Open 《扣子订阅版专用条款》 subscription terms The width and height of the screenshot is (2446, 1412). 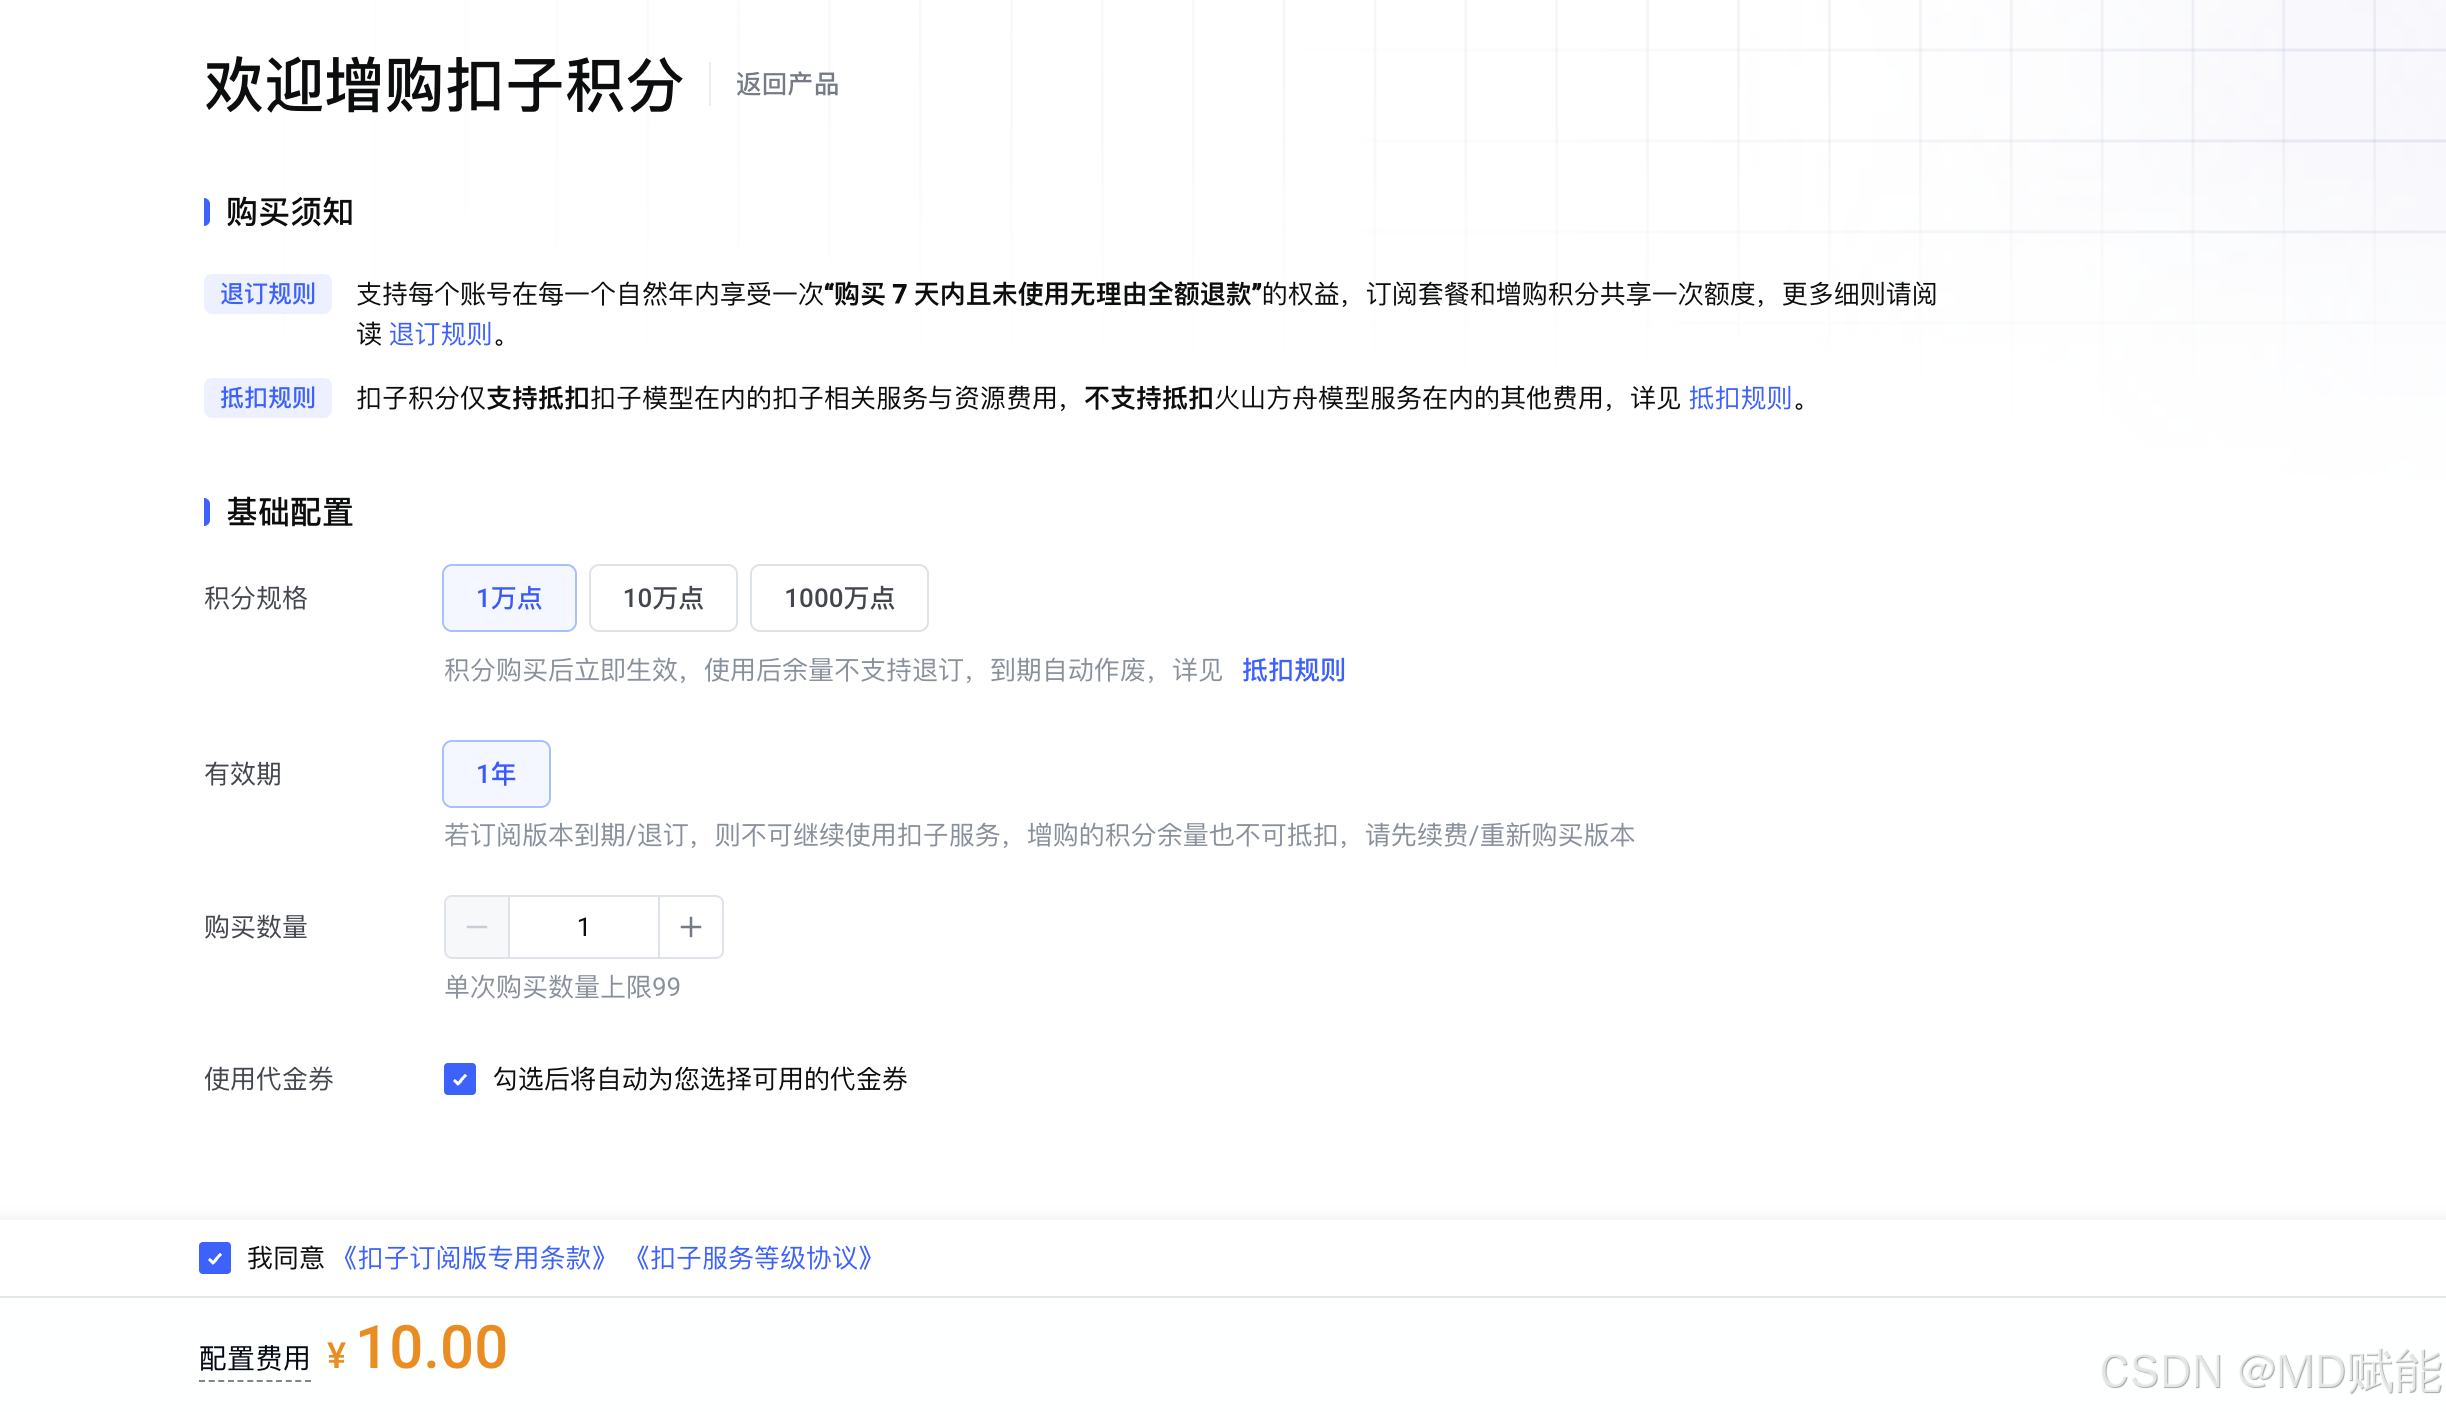click(x=474, y=1258)
